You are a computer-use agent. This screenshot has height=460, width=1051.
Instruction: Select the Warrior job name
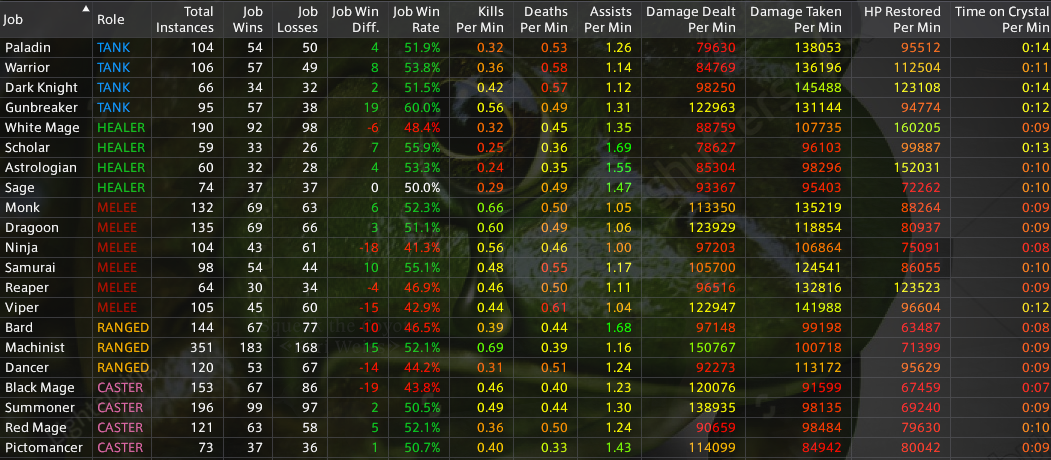[x=27, y=68]
